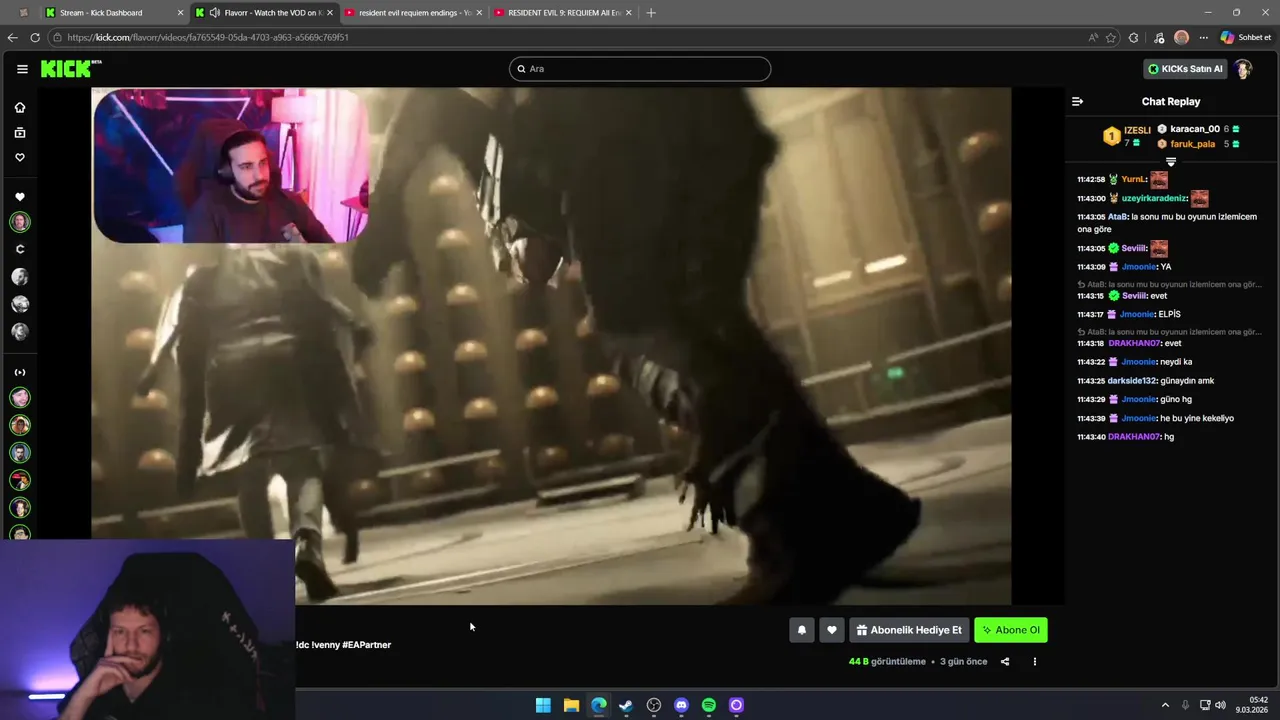This screenshot has width=1280, height=720.
Task: Click the live broadcast icon in the sidebar
Action: pyautogui.click(x=20, y=372)
